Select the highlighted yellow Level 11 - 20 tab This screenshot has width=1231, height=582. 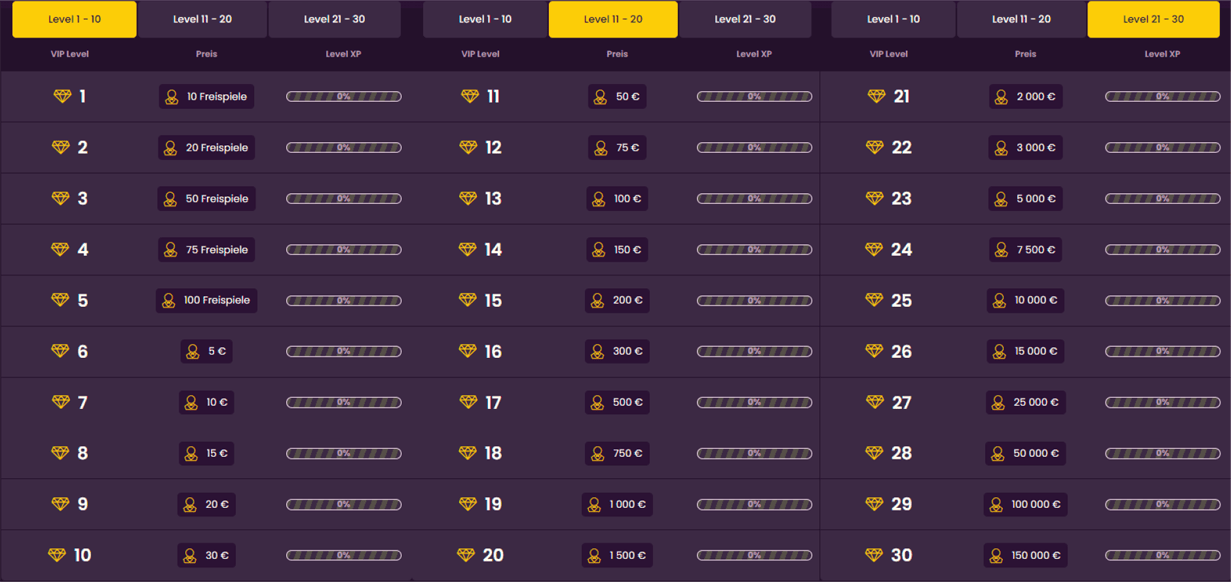click(x=613, y=19)
